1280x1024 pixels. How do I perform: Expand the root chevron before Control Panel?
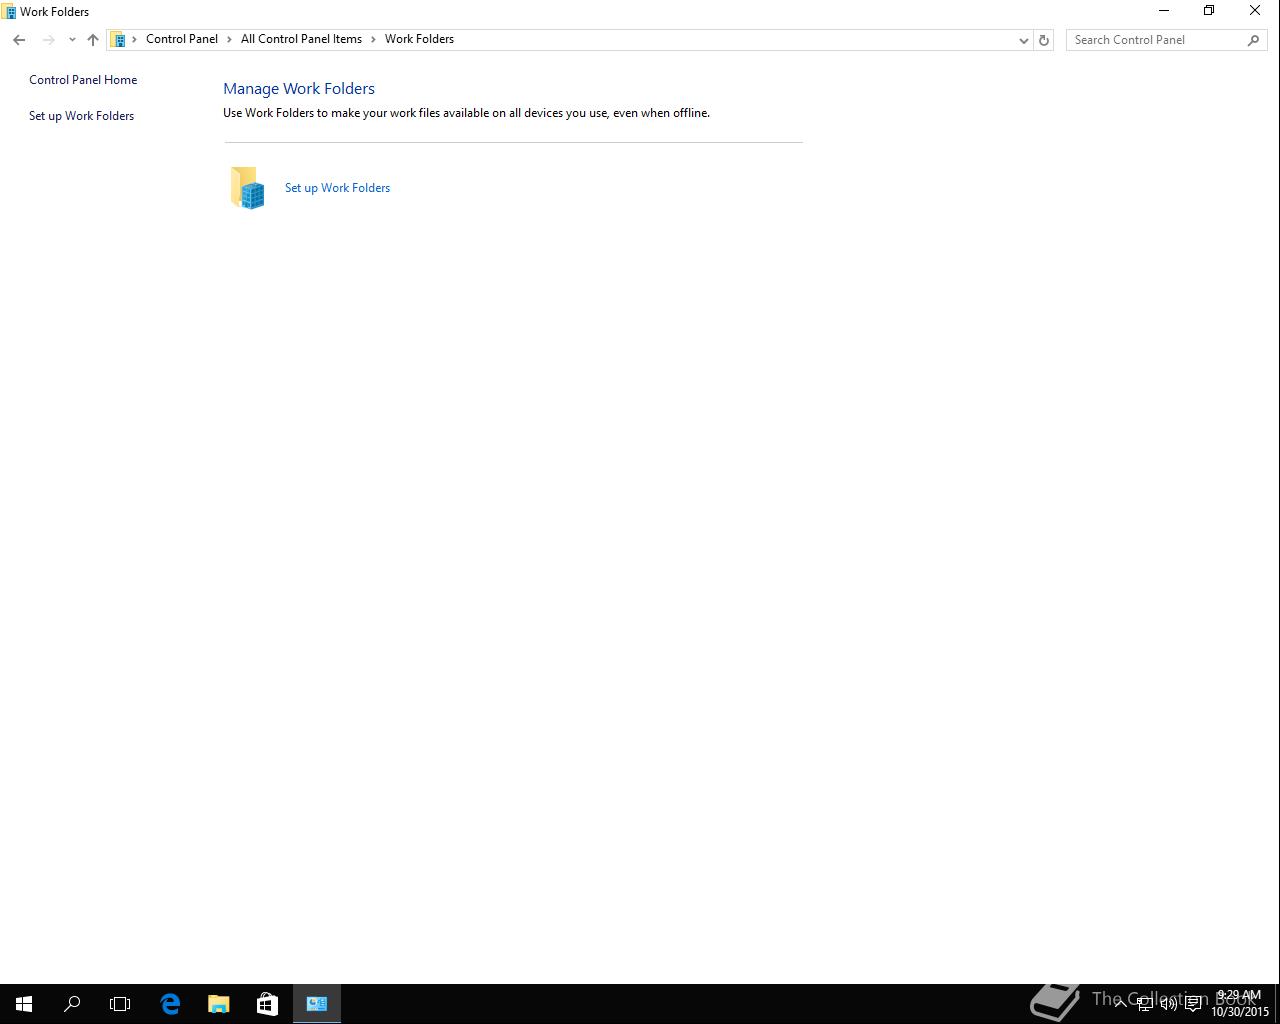coord(134,39)
